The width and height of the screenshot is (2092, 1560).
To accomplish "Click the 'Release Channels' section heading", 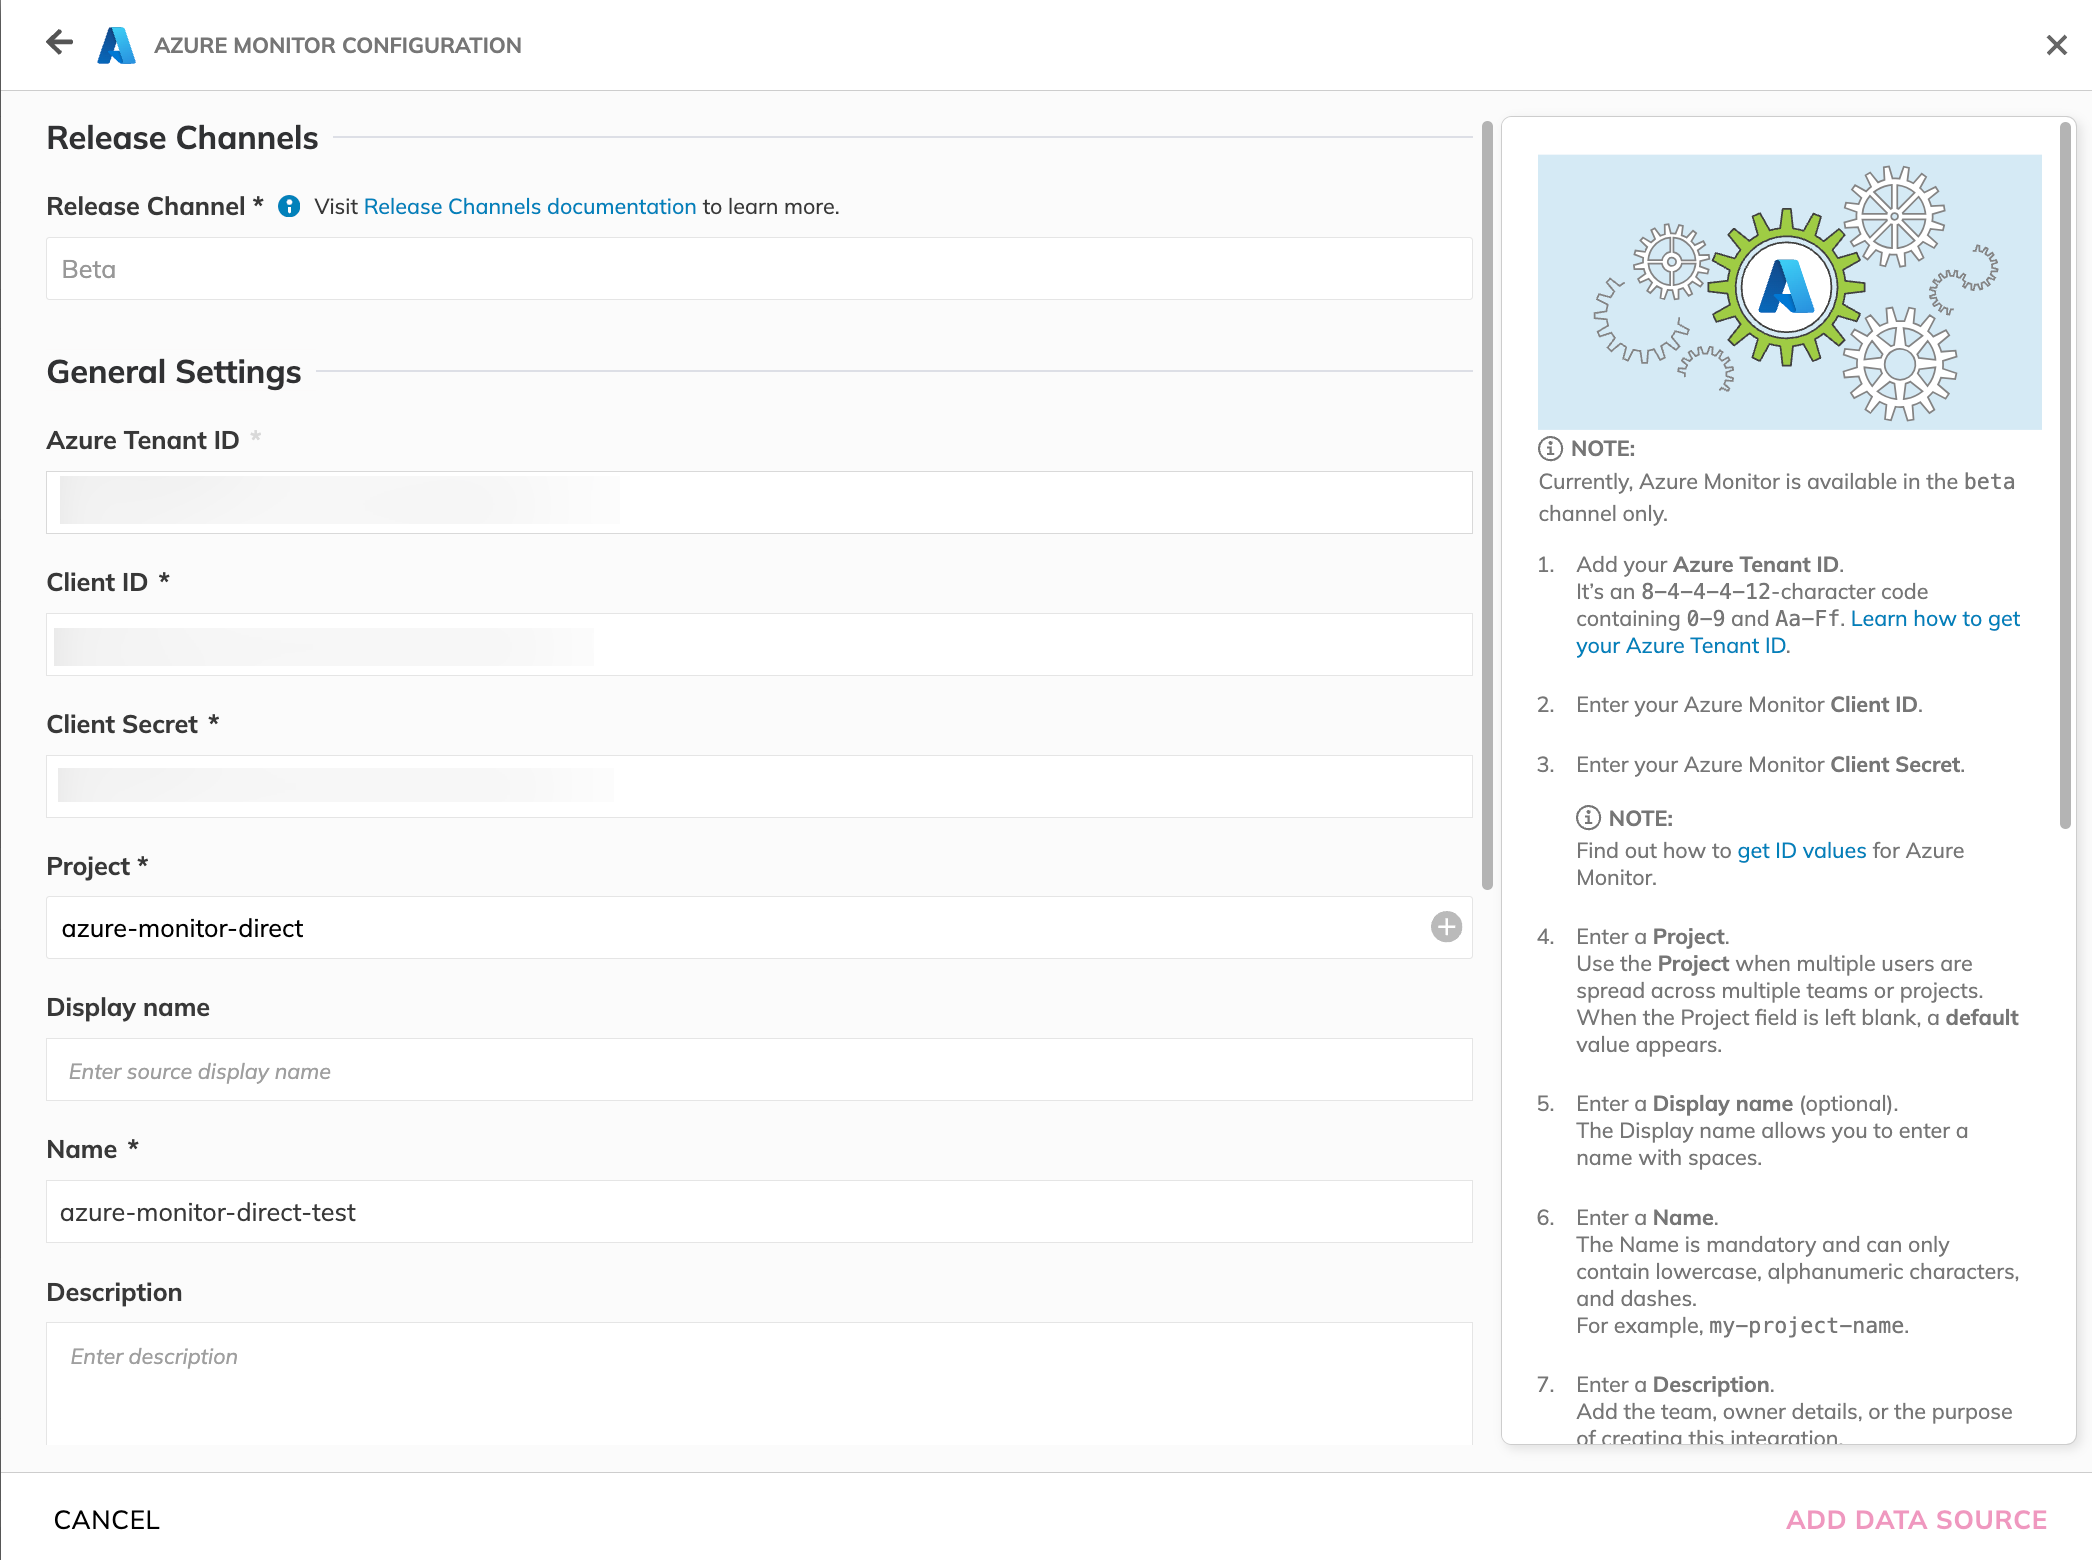I will 182,138.
